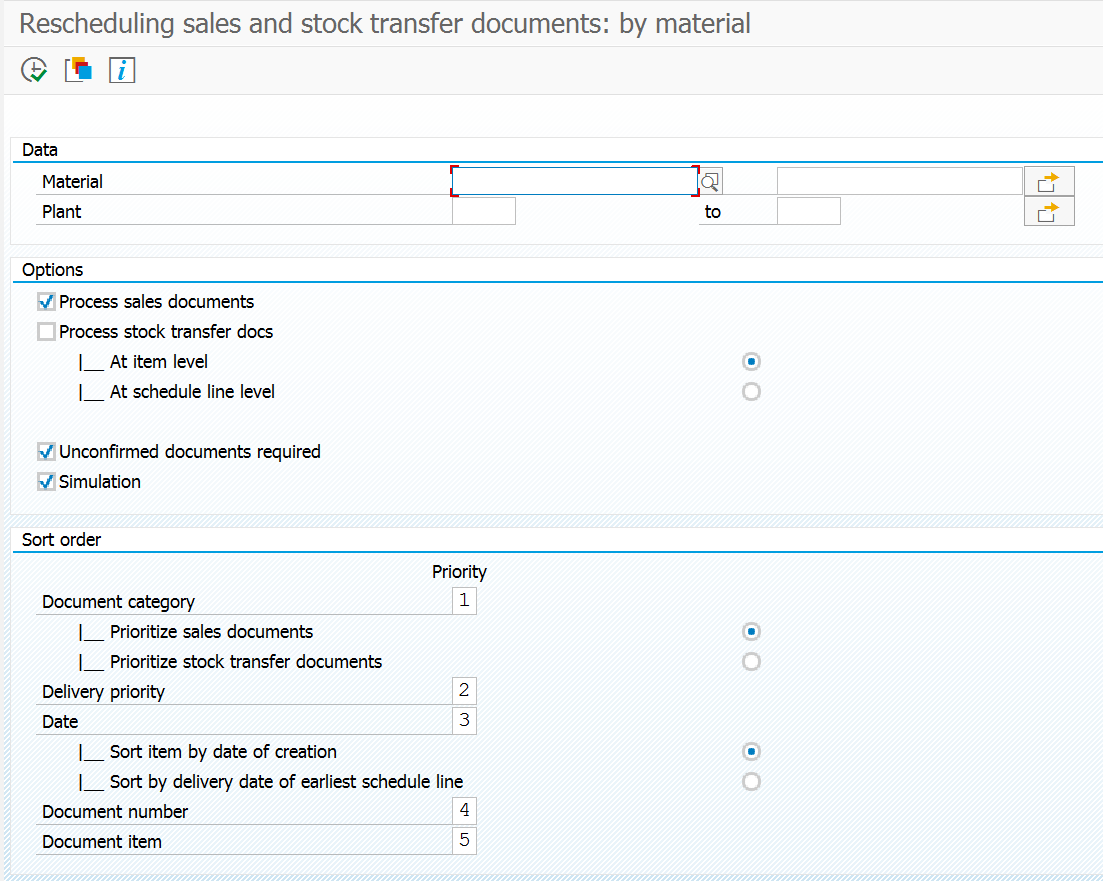Open the program Information icon

tap(122, 70)
